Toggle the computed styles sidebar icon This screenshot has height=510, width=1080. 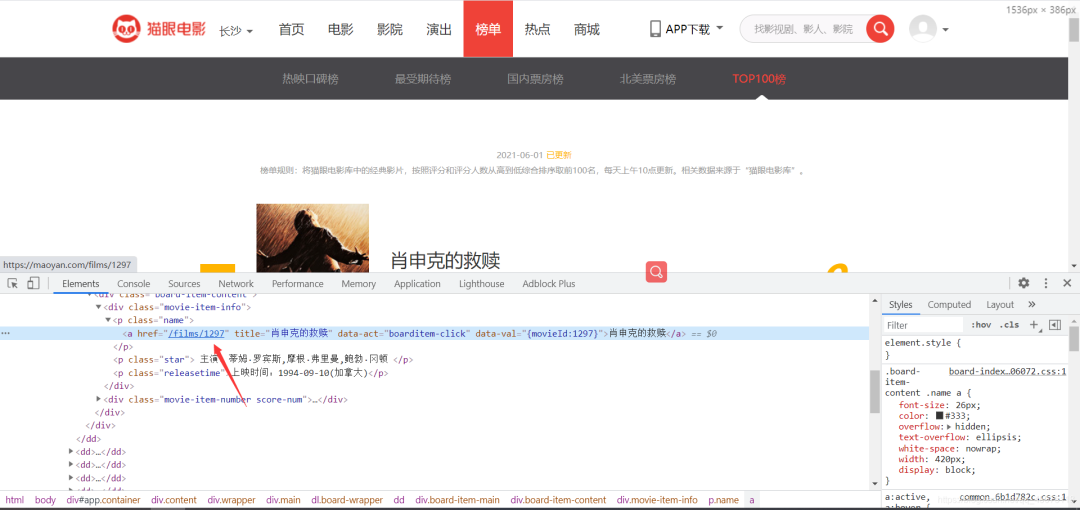tap(1055, 325)
